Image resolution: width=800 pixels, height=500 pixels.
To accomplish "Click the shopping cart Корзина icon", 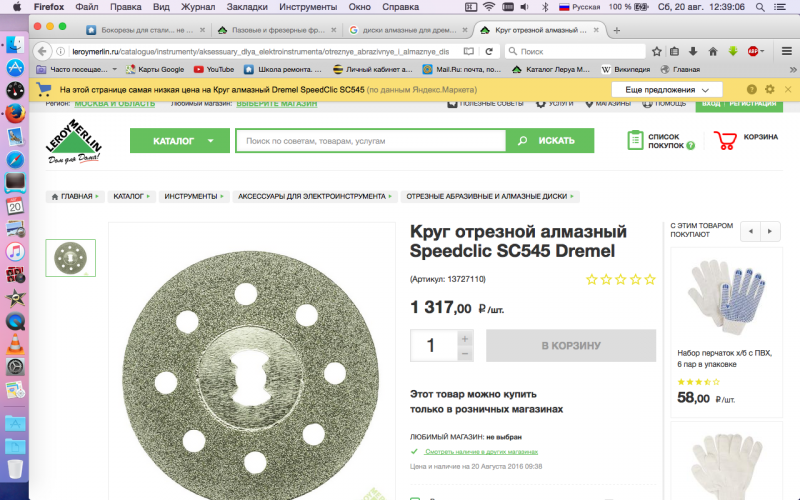I will 727,141.
